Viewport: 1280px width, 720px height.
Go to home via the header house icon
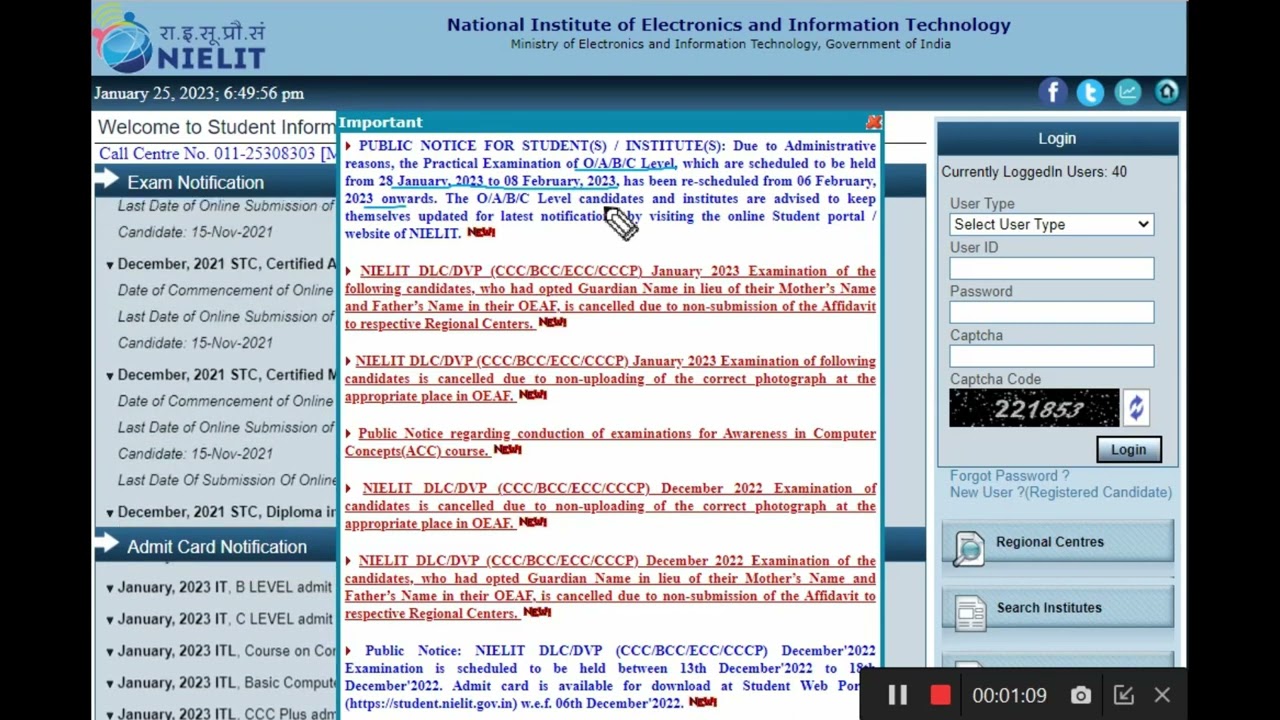point(1166,92)
